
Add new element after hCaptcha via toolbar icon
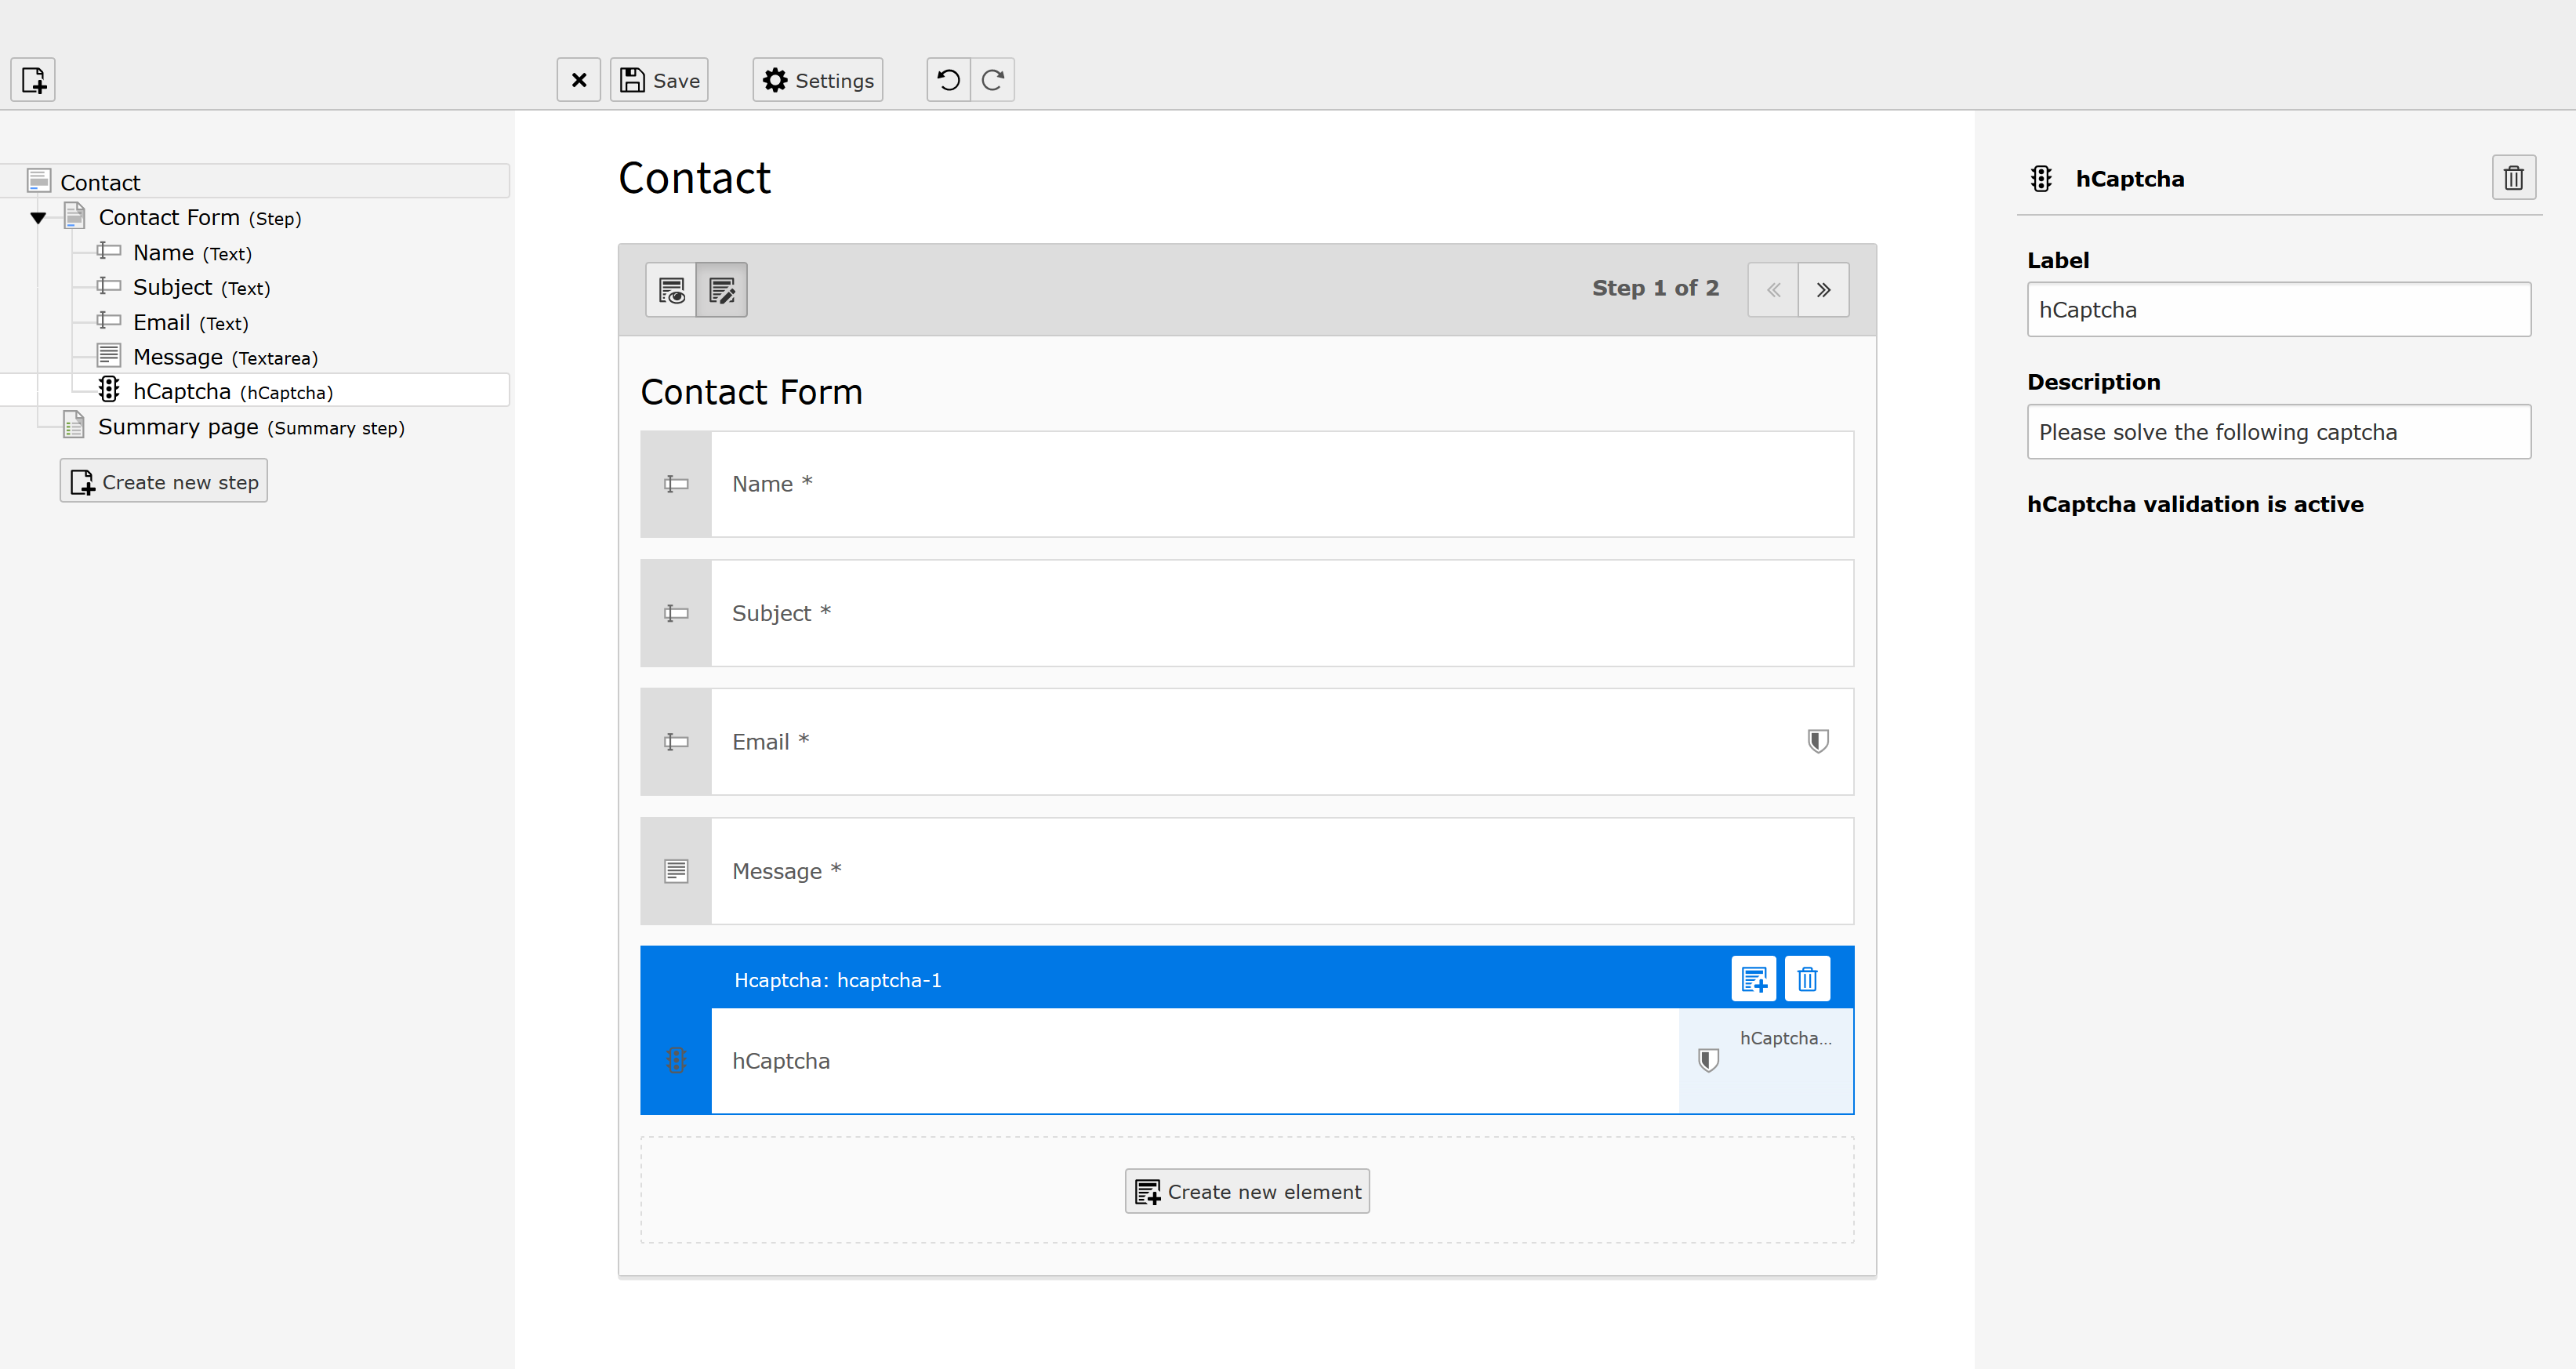tap(1754, 979)
